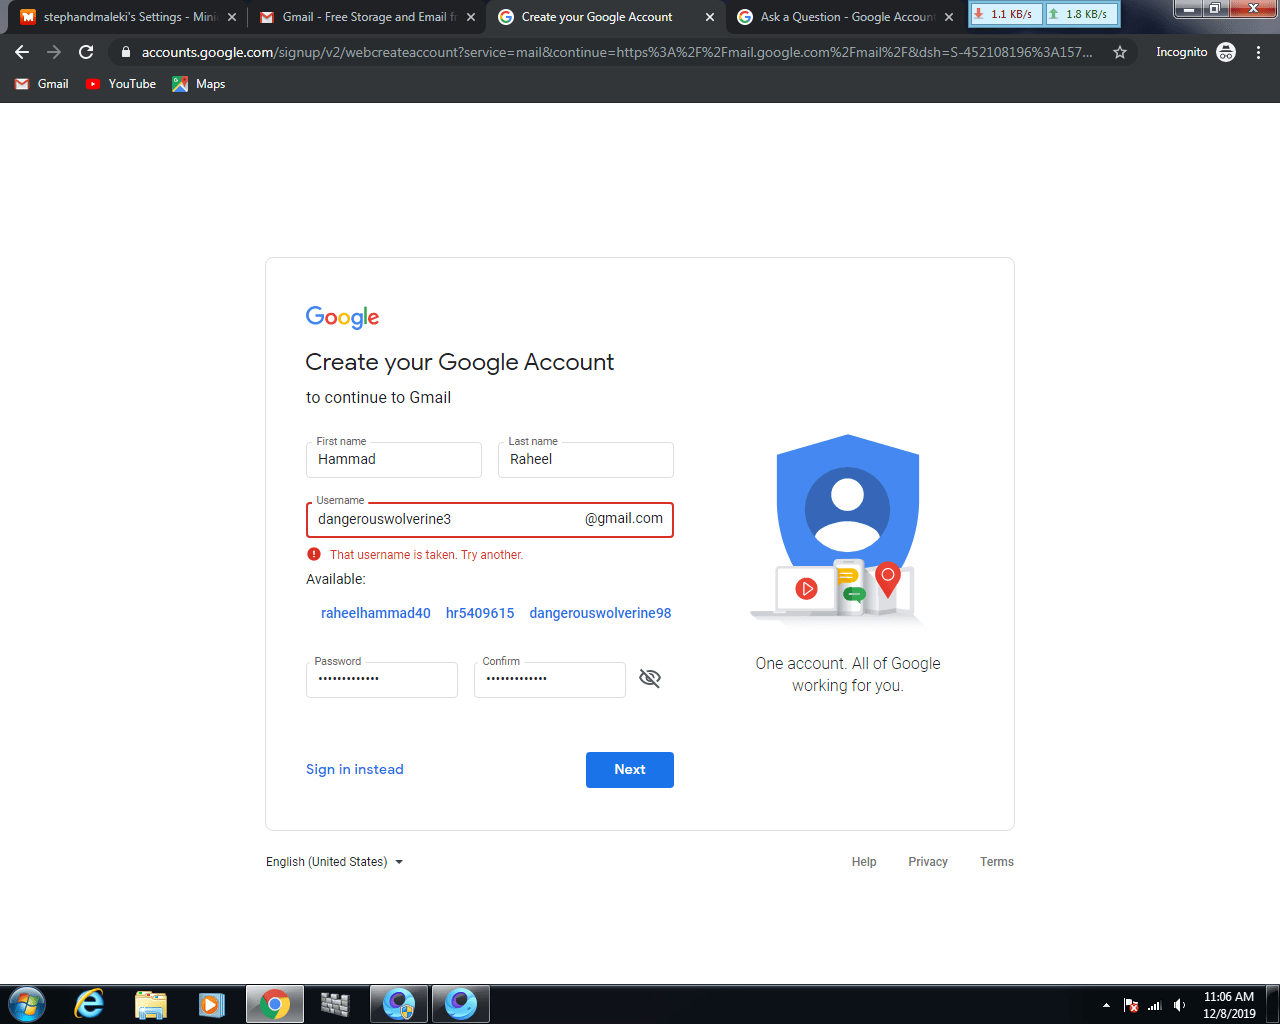Open the Windows Start menu
The height and width of the screenshot is (1024, 1280).
[x=26, y=1004]
